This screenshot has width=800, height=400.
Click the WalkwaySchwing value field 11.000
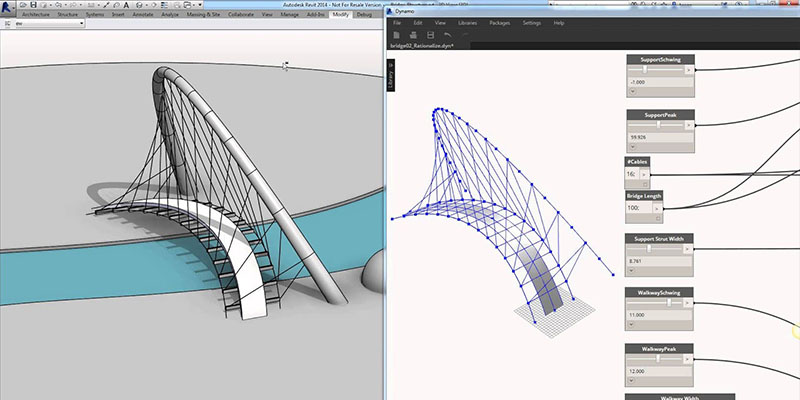click(x=659, y=315)
